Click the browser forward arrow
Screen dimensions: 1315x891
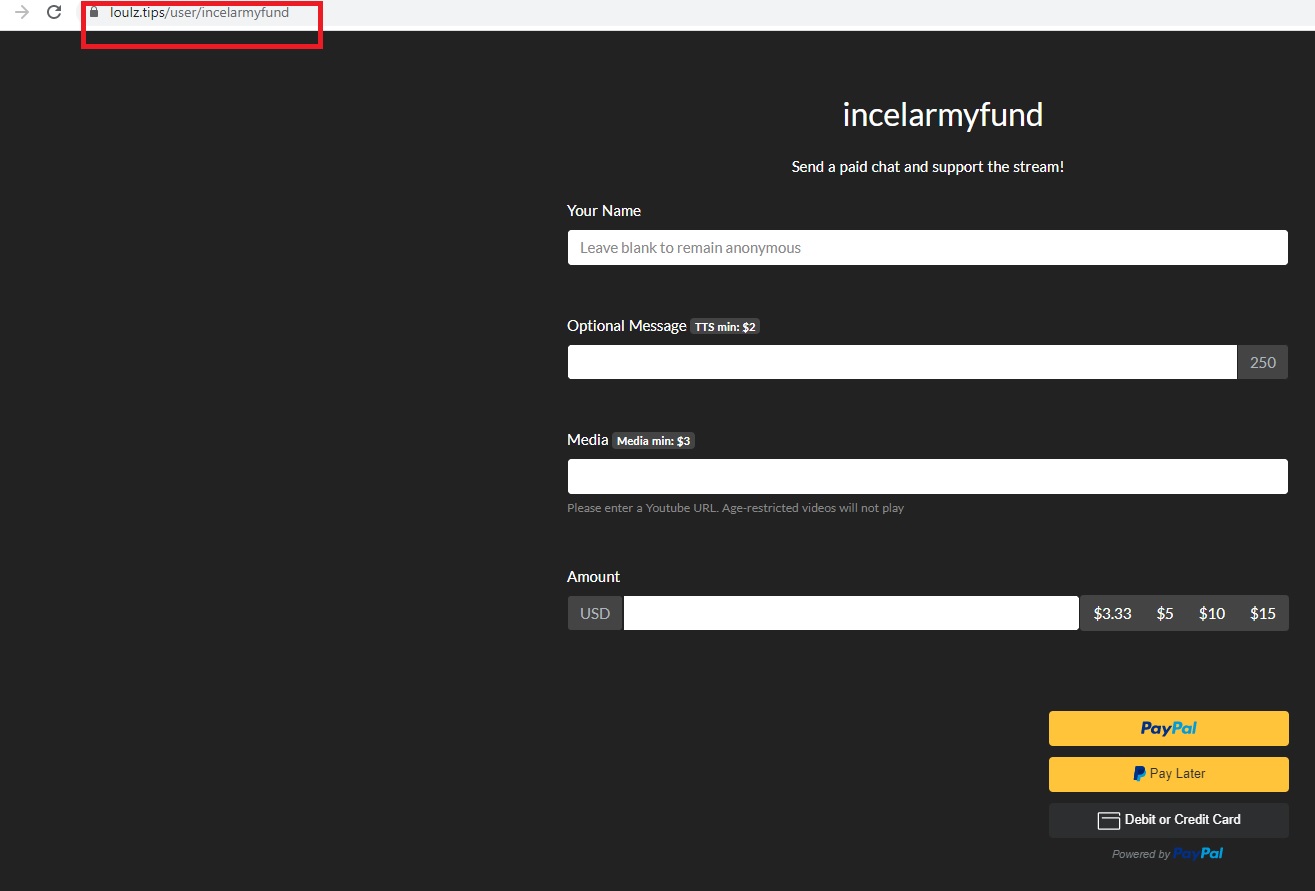[22, 12]
